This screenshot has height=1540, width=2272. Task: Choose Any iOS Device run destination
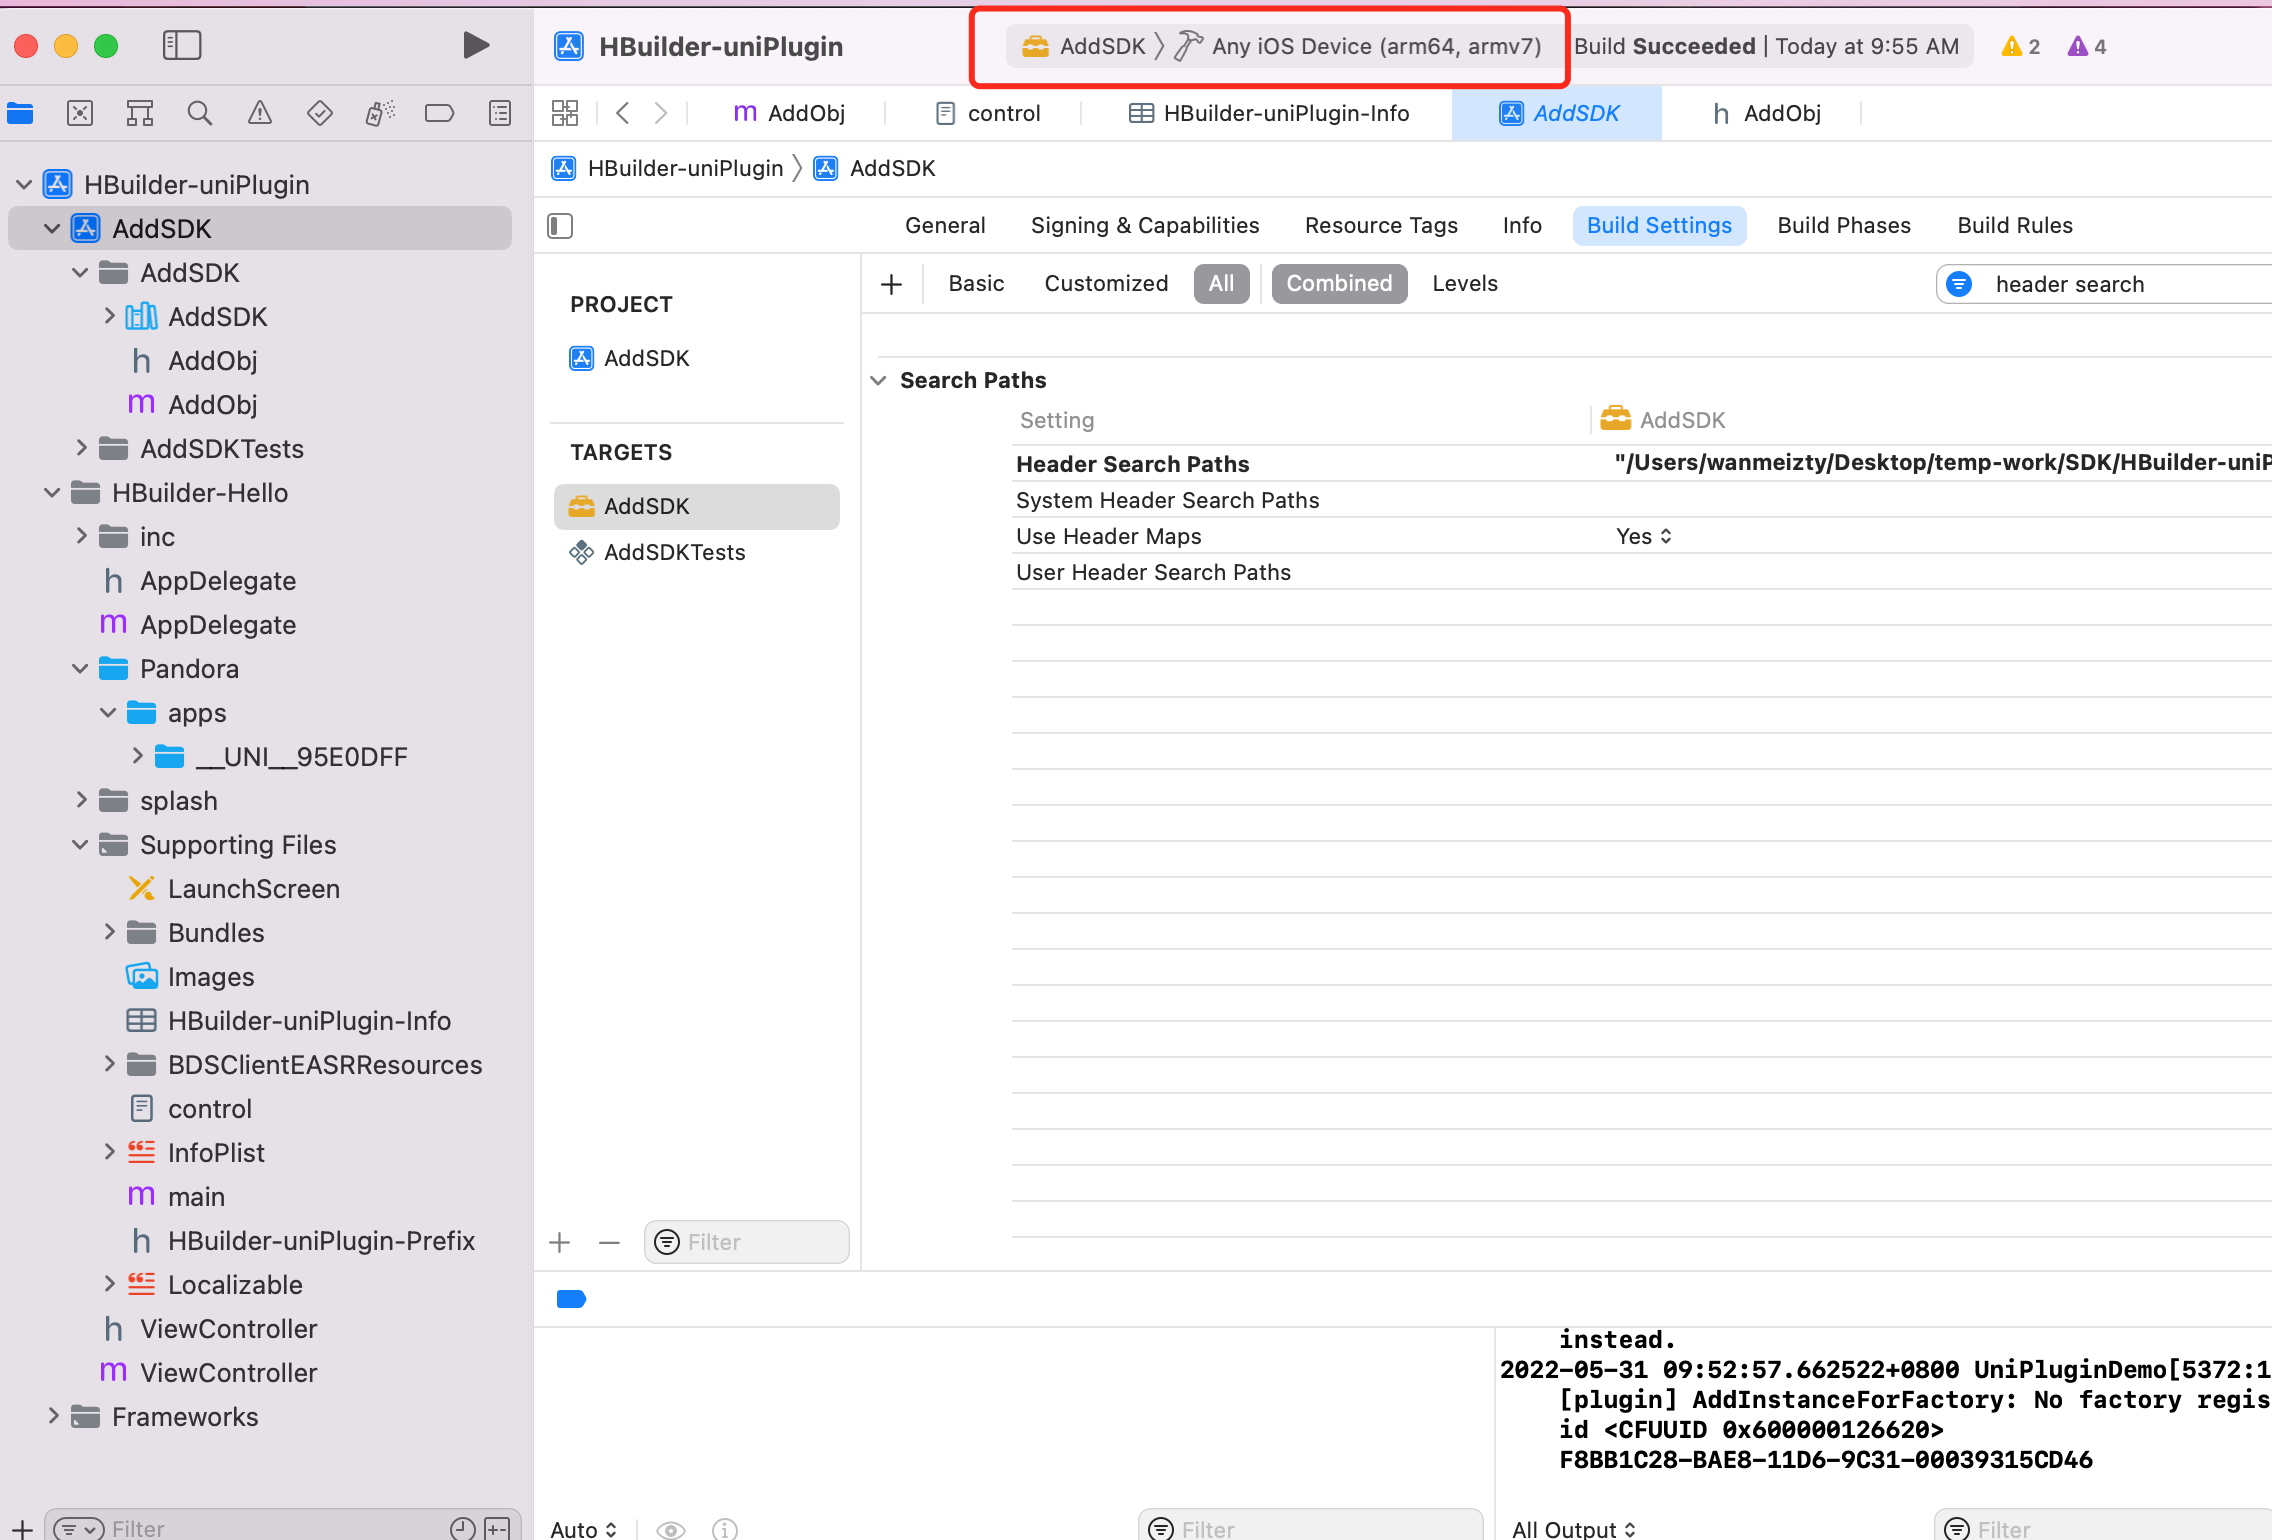pos(1358,46)
